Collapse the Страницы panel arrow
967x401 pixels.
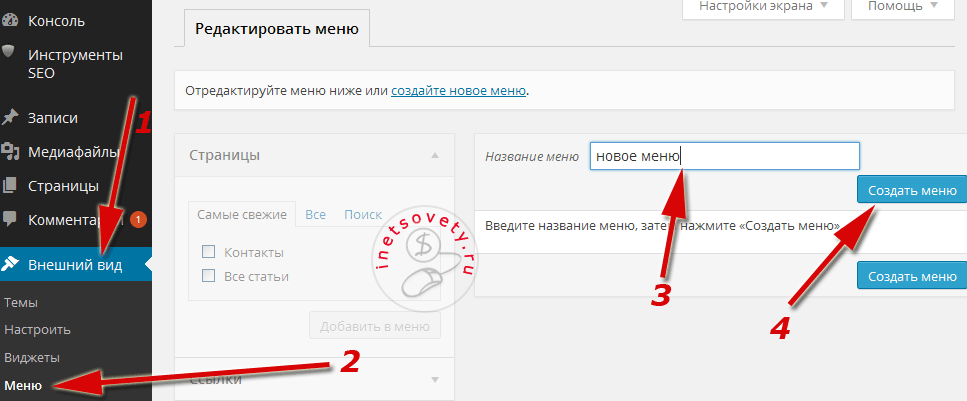coord(435,155)
